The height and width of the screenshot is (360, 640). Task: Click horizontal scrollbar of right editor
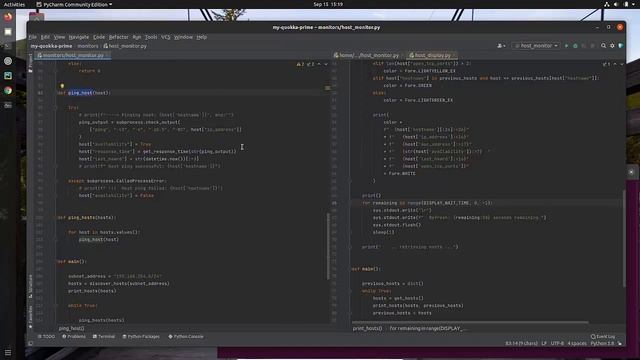pos(470,322)
